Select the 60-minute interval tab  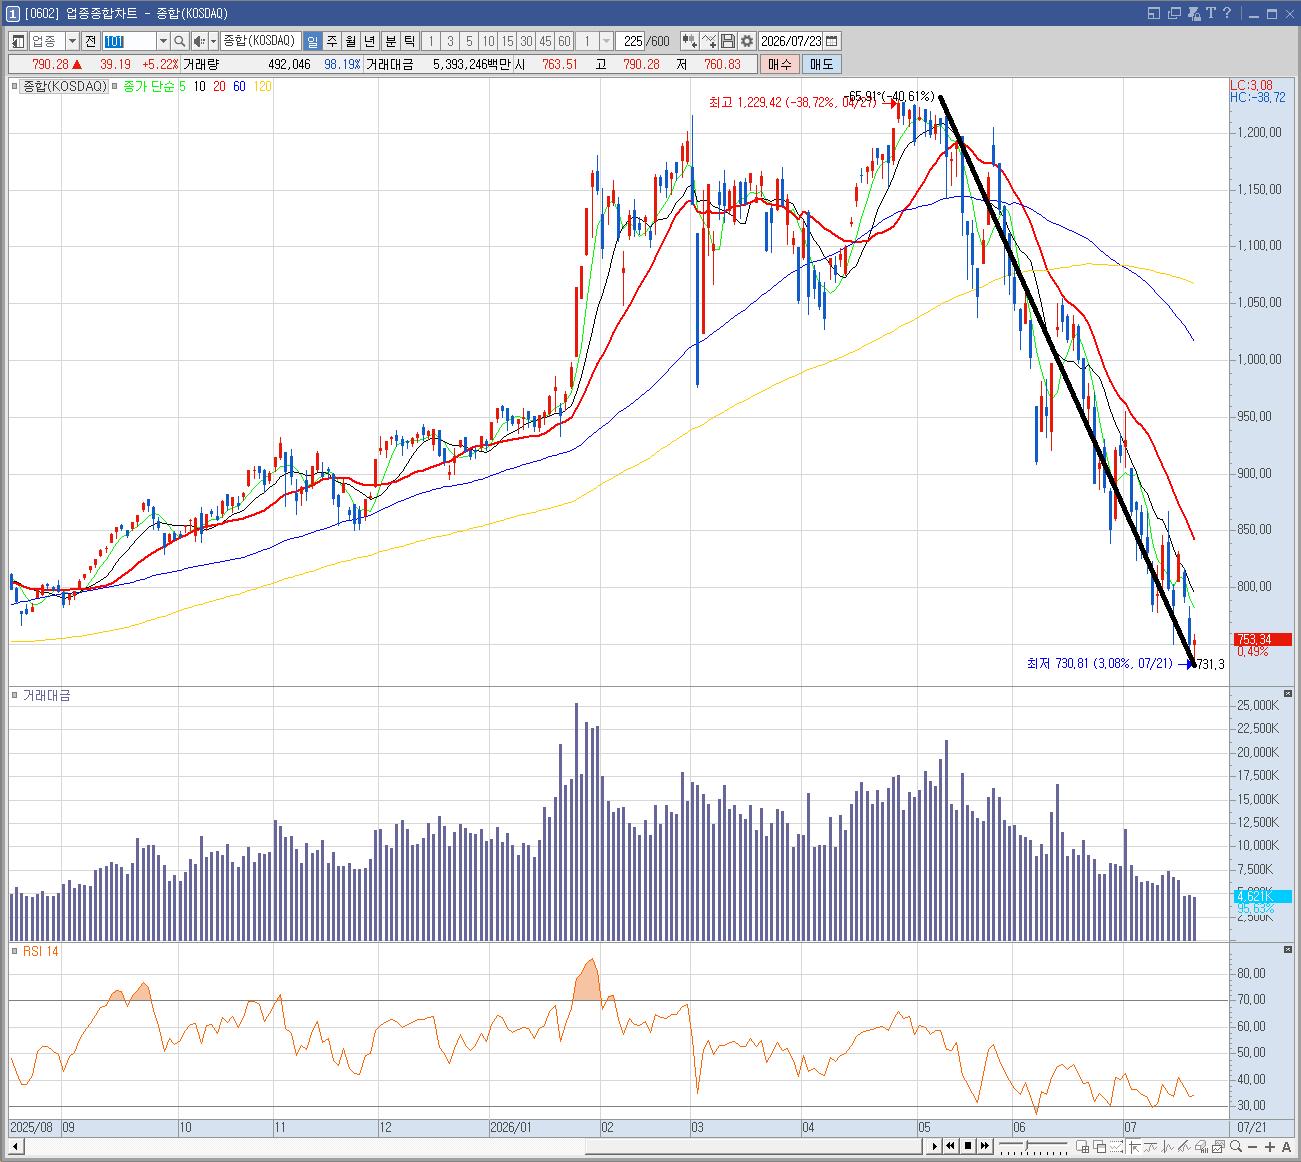point(564,41)
